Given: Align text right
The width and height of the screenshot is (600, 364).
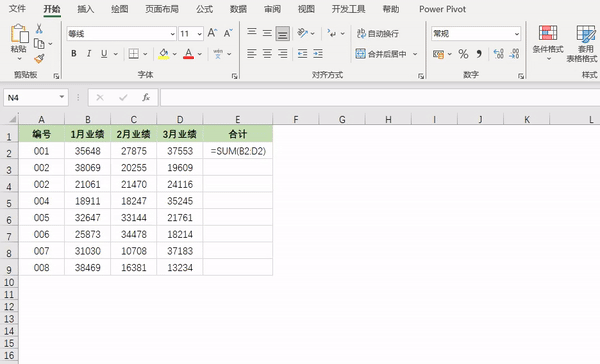Looking at the screenshot, I should click(283, 54).
